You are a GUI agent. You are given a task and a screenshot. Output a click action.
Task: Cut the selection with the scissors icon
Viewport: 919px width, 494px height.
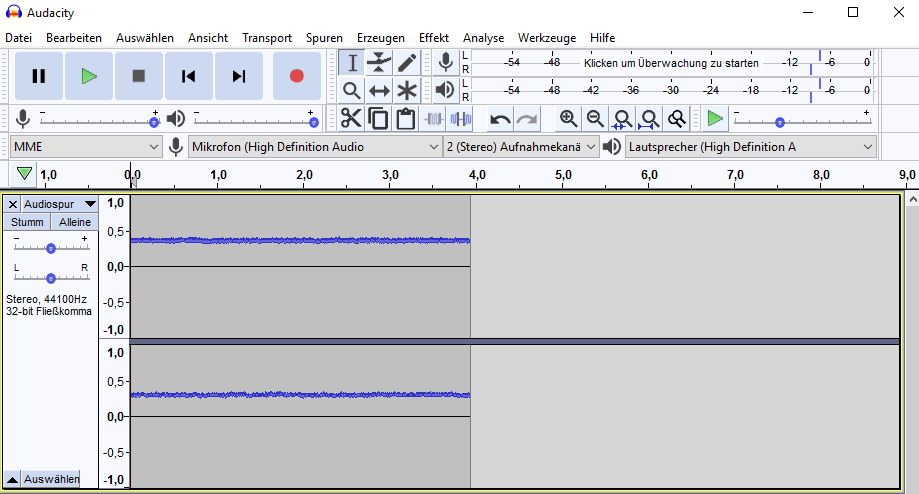point(350,119)
